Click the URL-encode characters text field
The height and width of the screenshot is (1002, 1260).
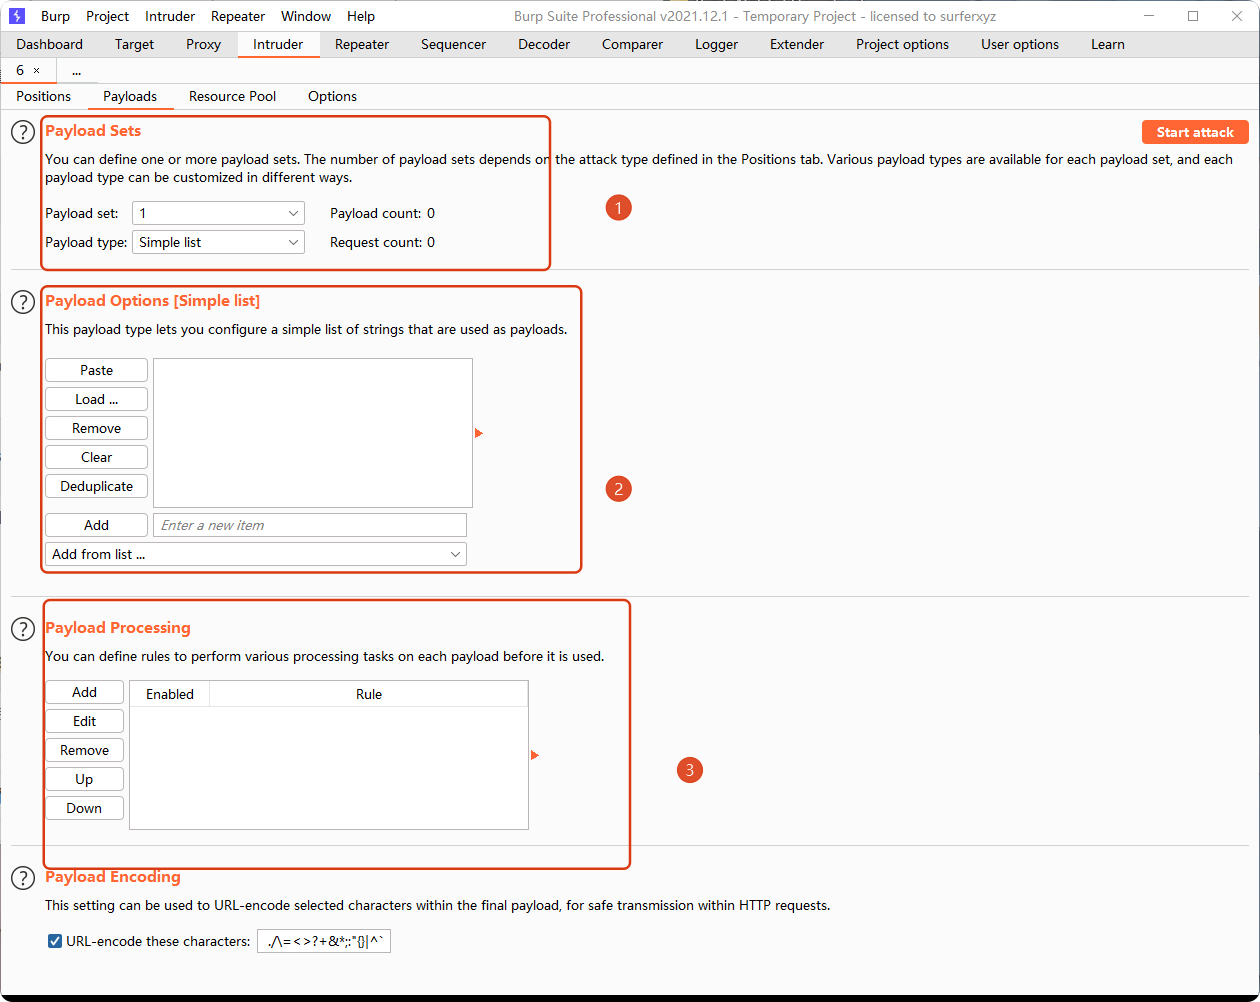point(323,941)
